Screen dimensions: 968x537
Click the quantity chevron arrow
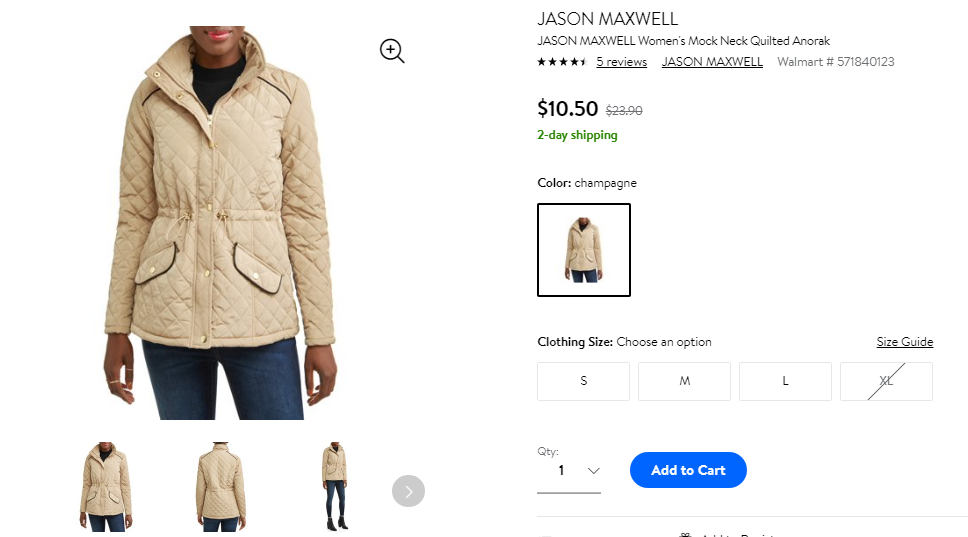click(x=594, y=471)
